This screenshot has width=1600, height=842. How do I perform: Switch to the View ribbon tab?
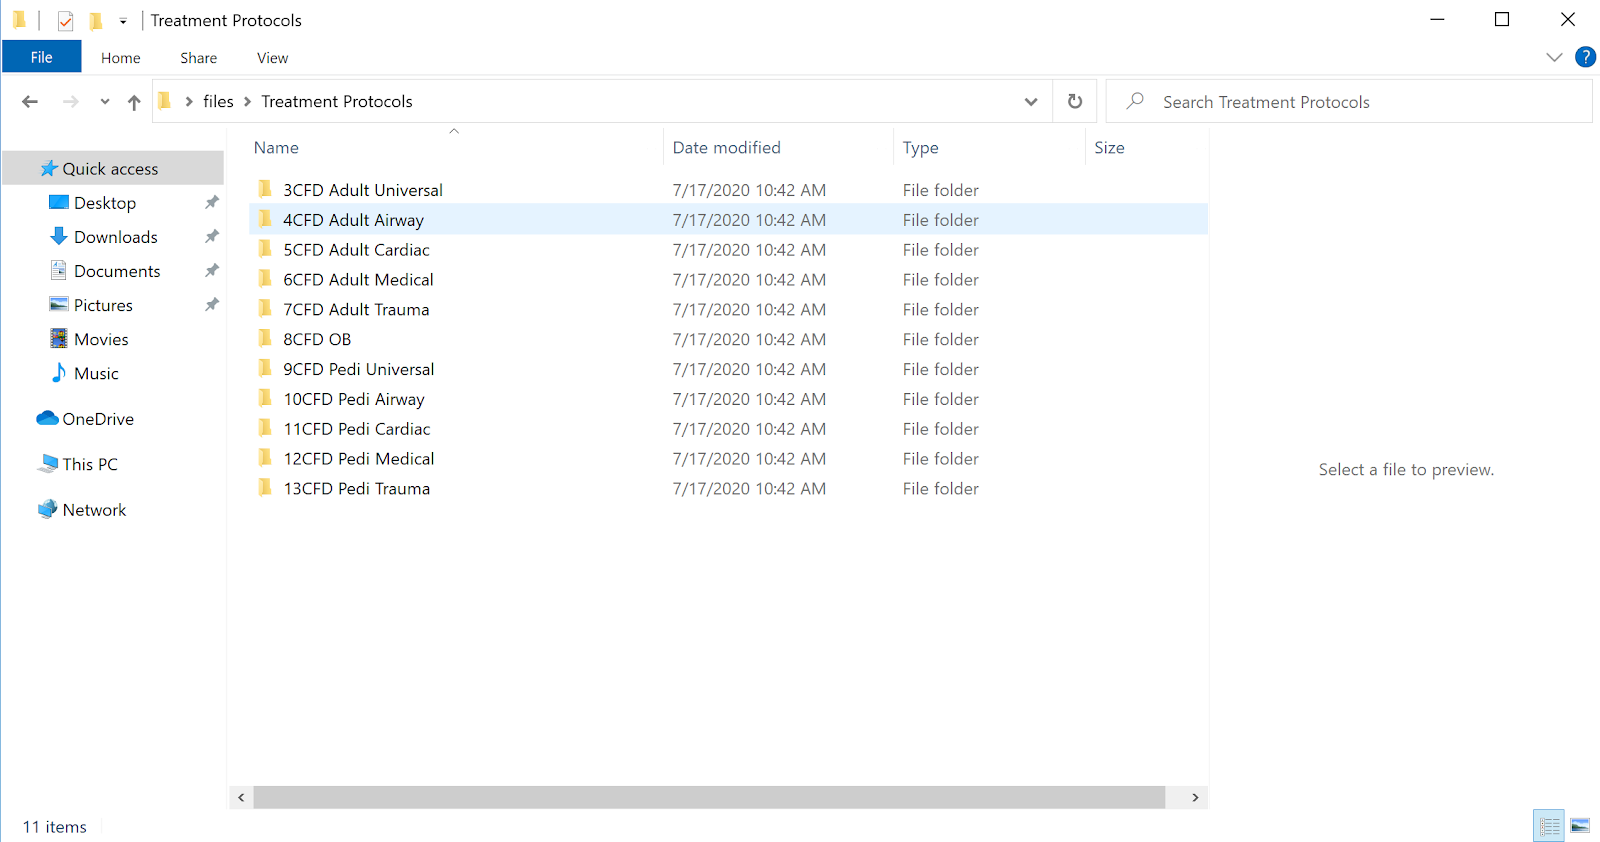pyautogui.click(x=272, y=58)
